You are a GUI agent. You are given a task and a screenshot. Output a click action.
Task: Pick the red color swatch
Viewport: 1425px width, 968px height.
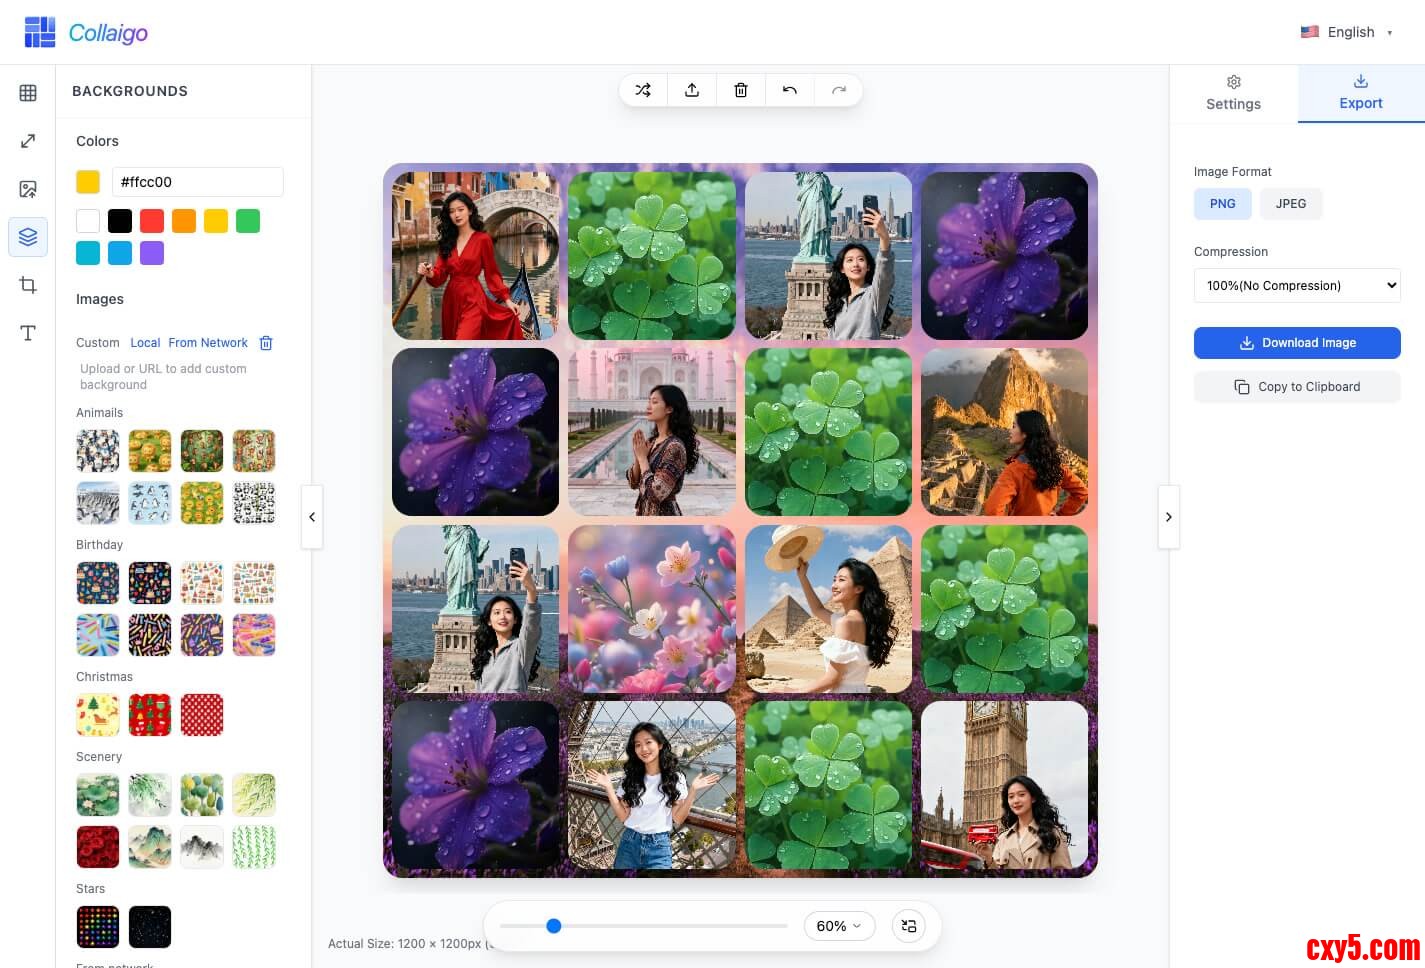tap(152, 221)
